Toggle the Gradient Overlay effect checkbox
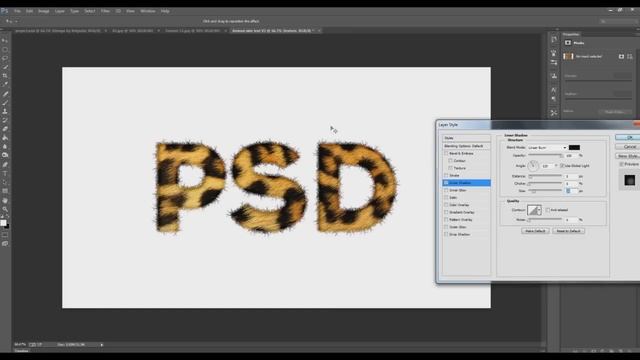Screen dimensions: 640x360 point(446,212)
